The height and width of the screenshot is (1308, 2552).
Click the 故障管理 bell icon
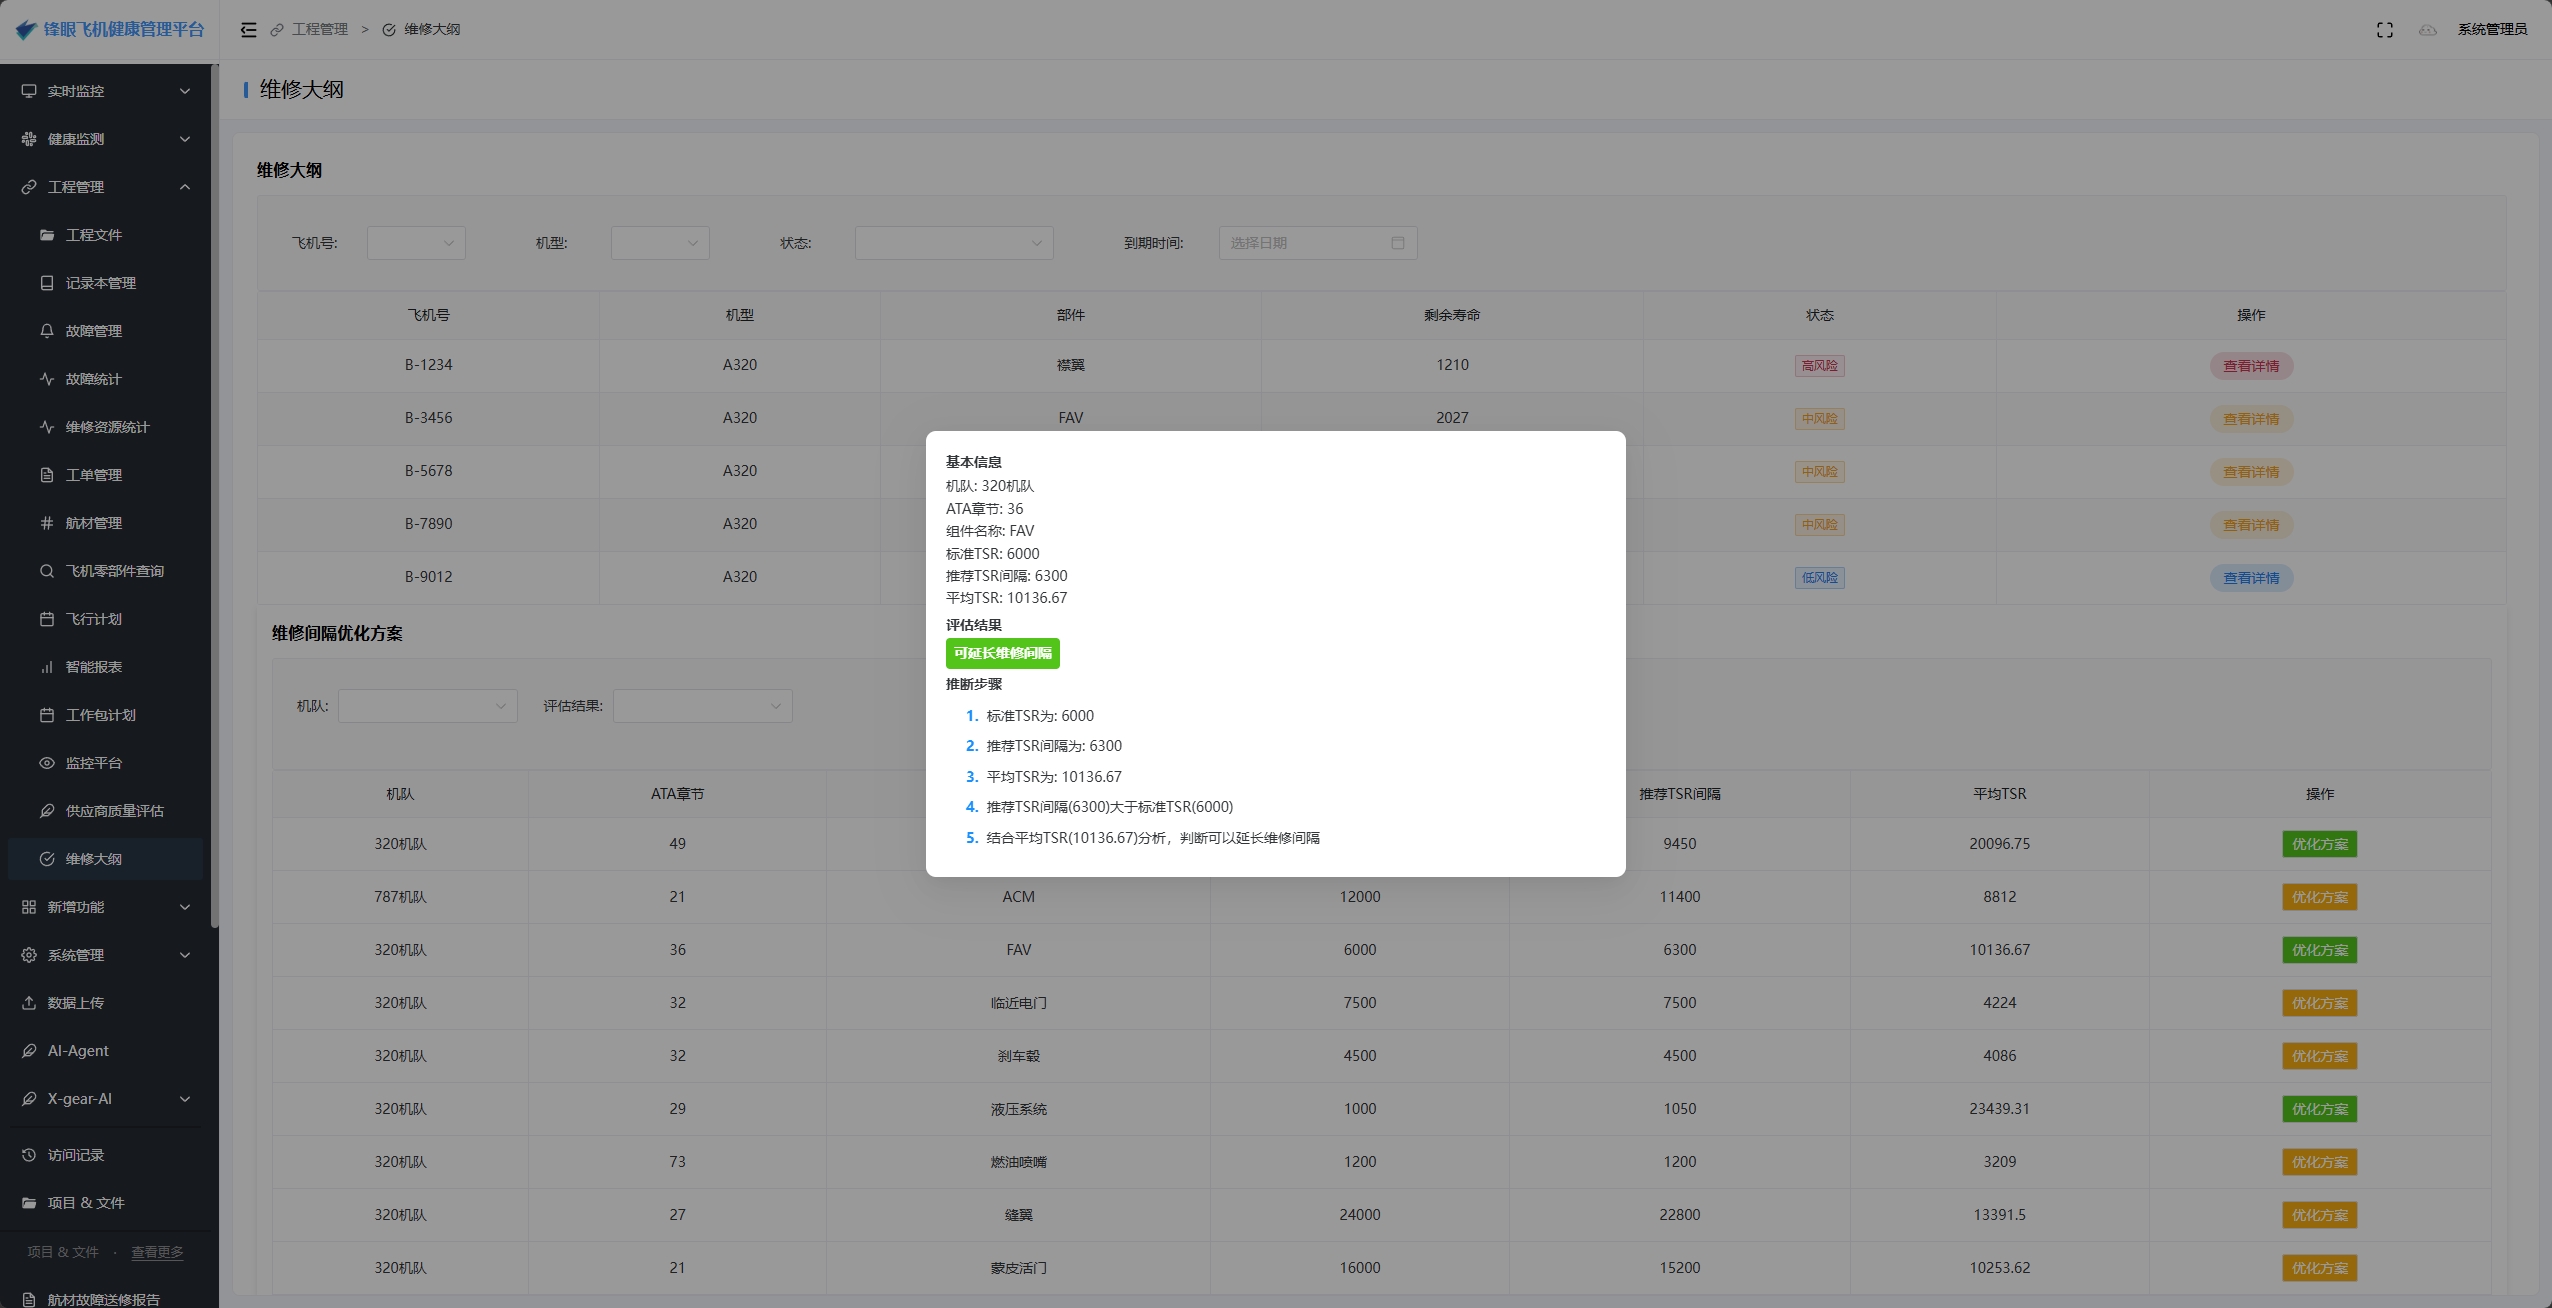47,331
